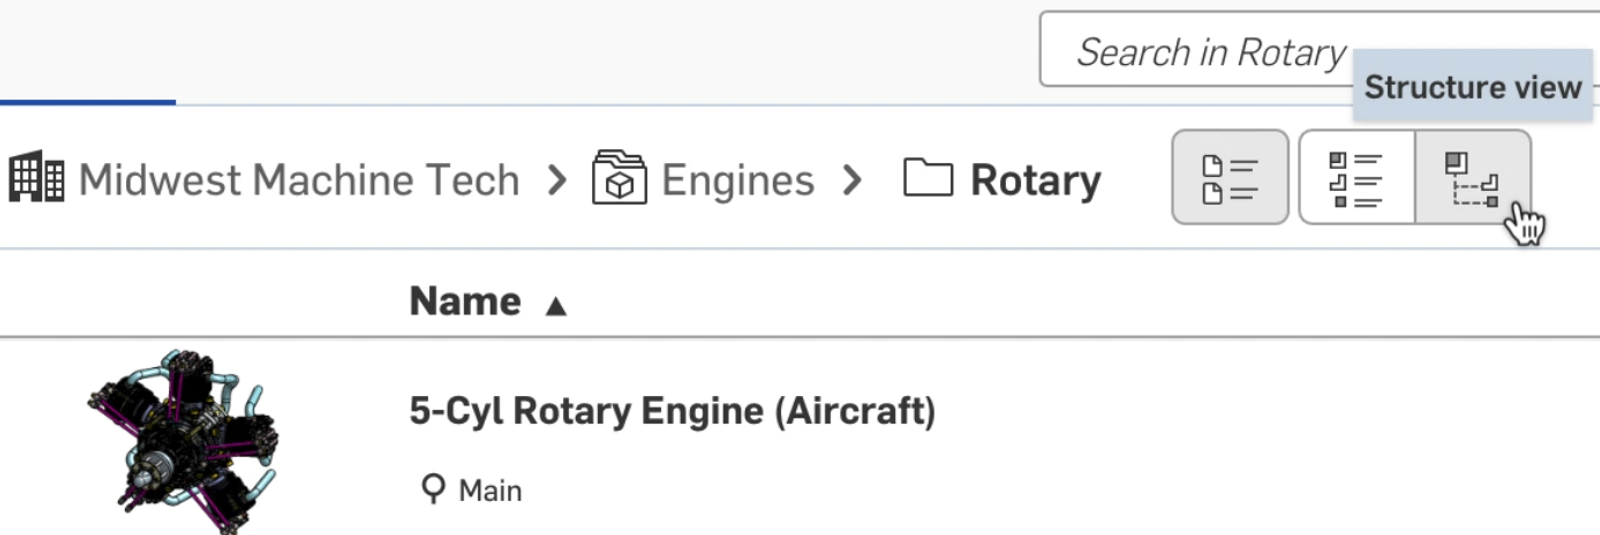Click the ascending sort arrow beside Name

[556, 306]
